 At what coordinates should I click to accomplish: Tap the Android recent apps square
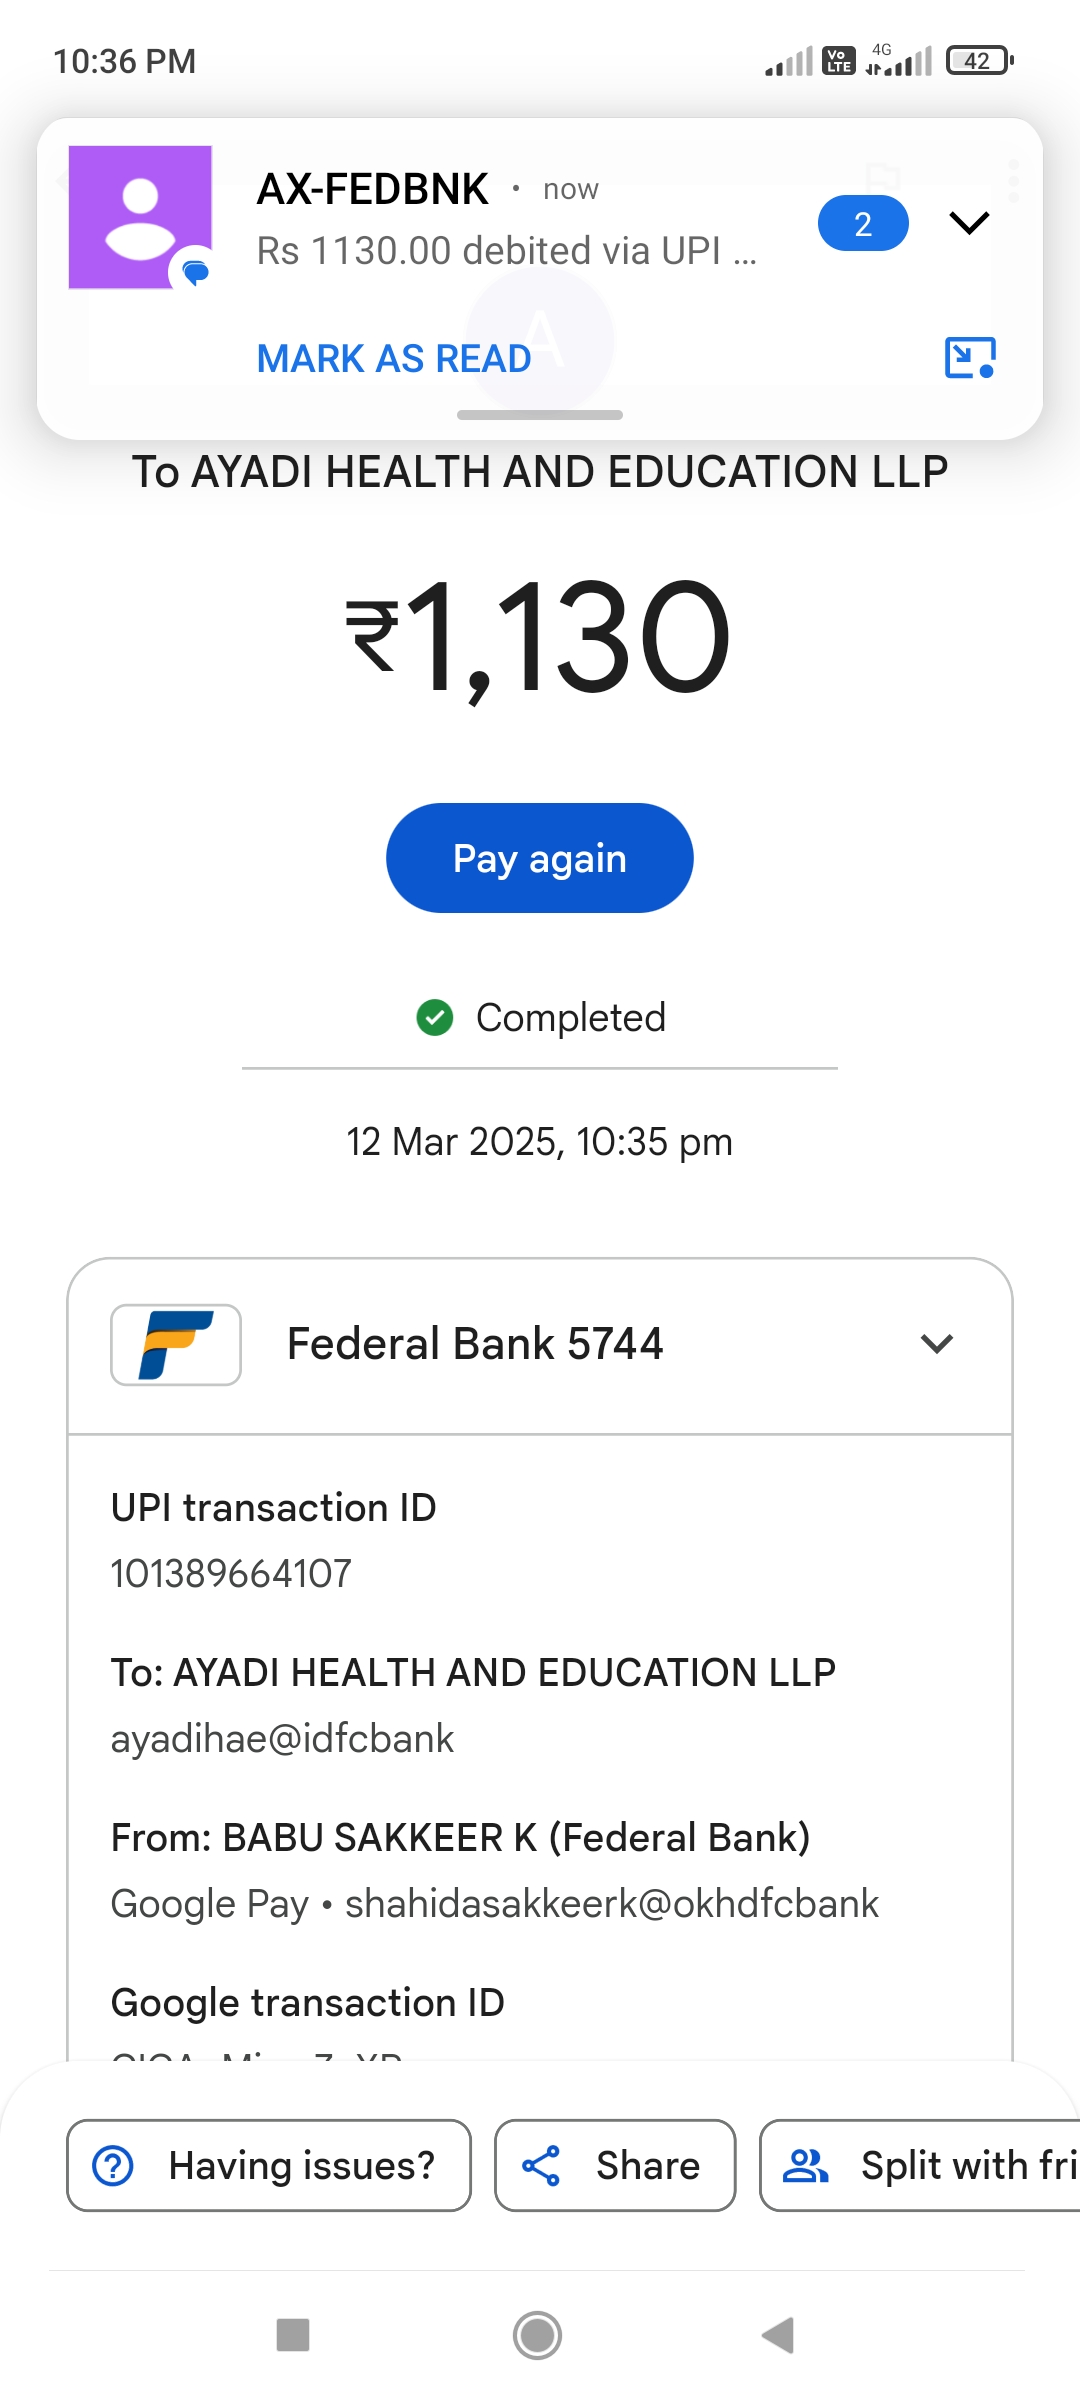(x=293, y=2335)
